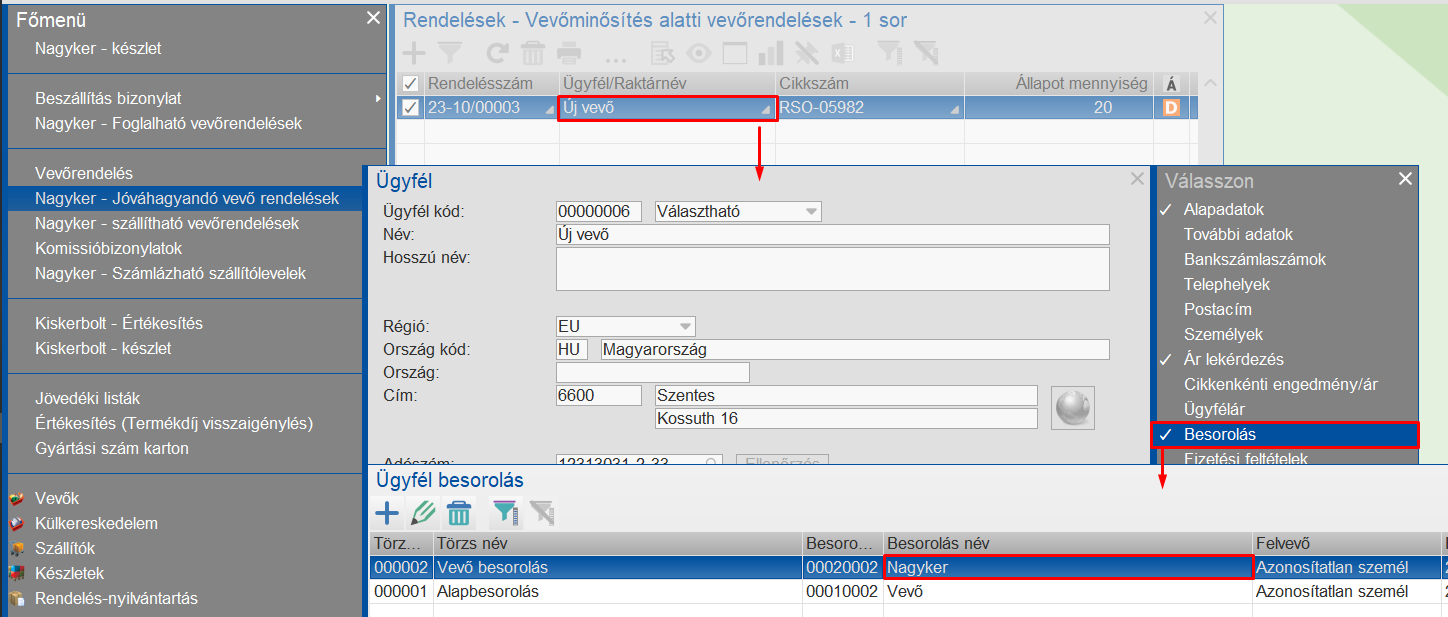Click the eye view icon in the Rendelések toolbar
This screenshot has width=1448, height=617.
coord(698,53)
